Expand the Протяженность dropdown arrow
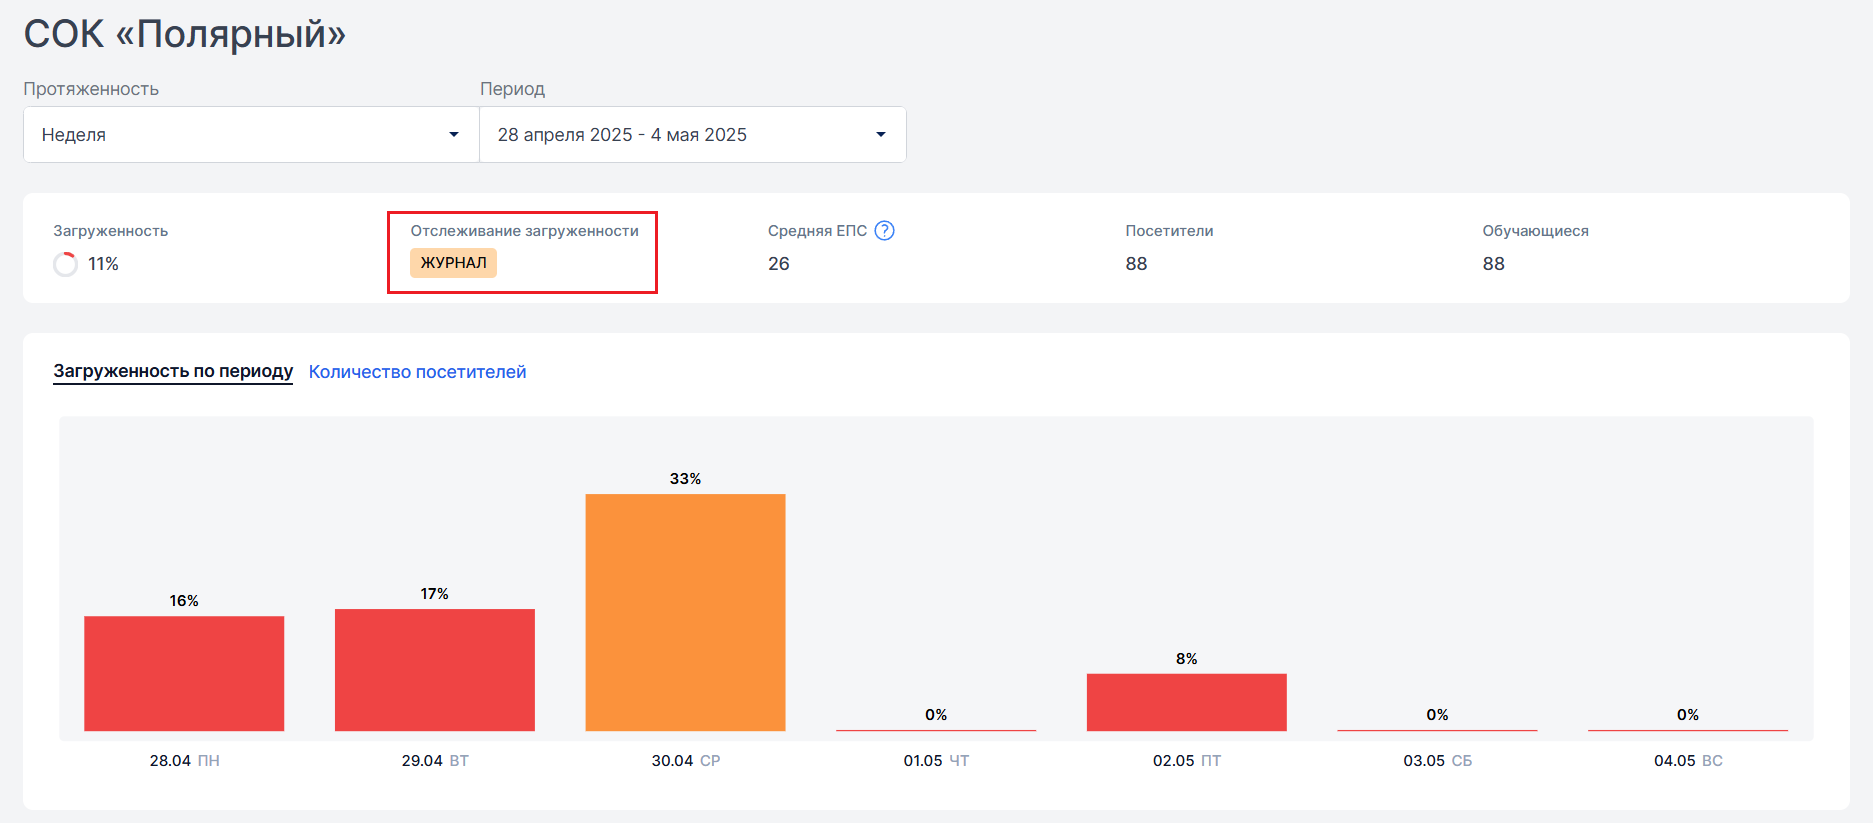Image resolution: width=1873 pixels, height=823 pixels. 454,135
